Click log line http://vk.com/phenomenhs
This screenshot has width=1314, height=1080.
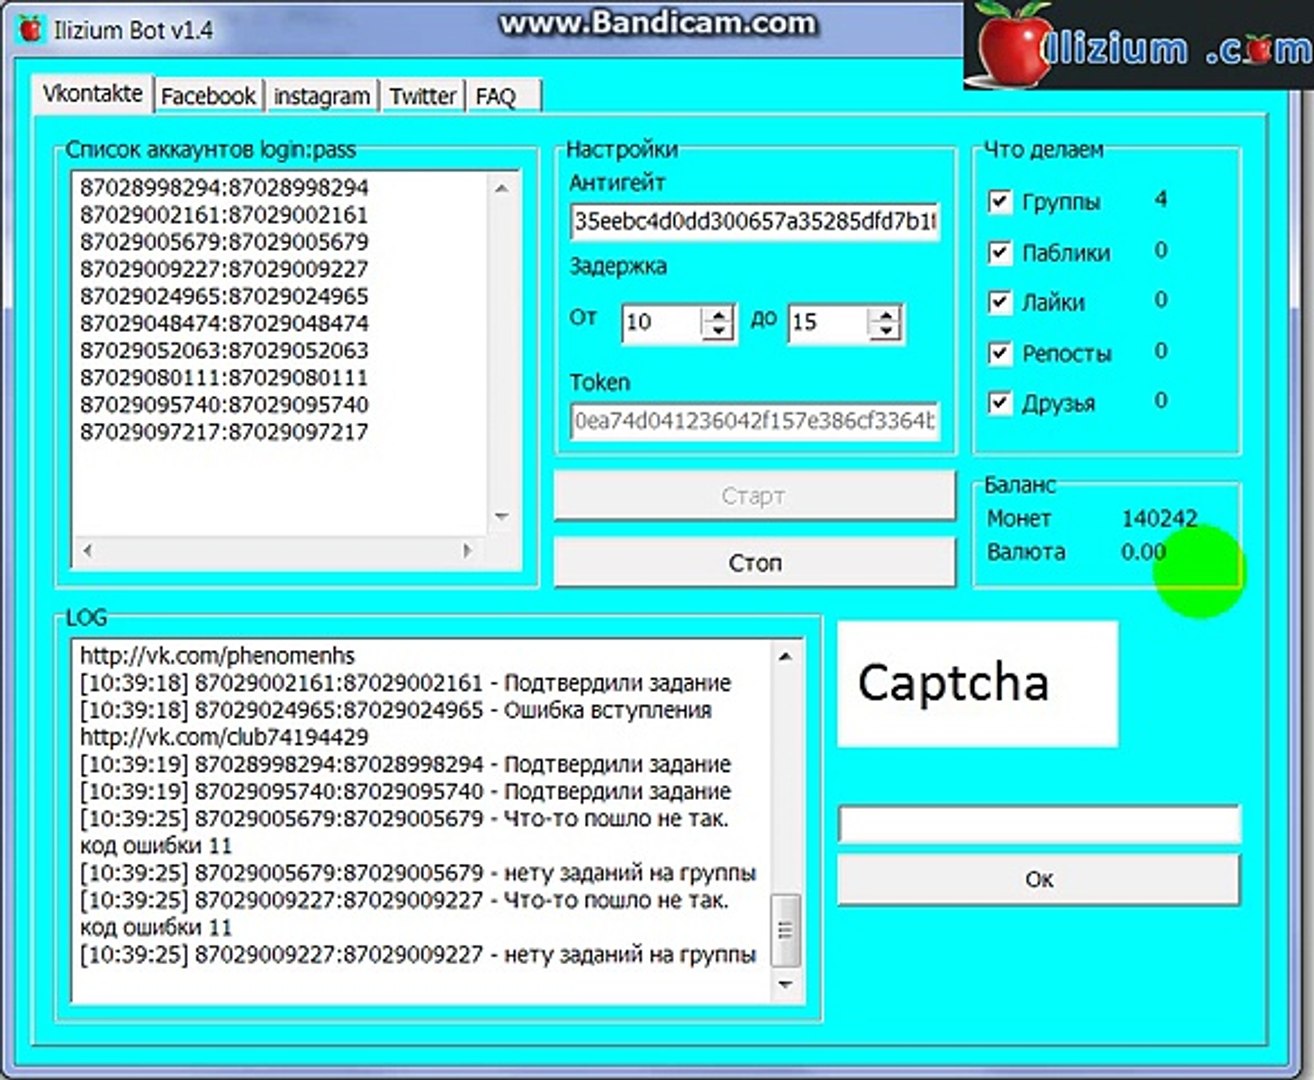coord(217,656)
